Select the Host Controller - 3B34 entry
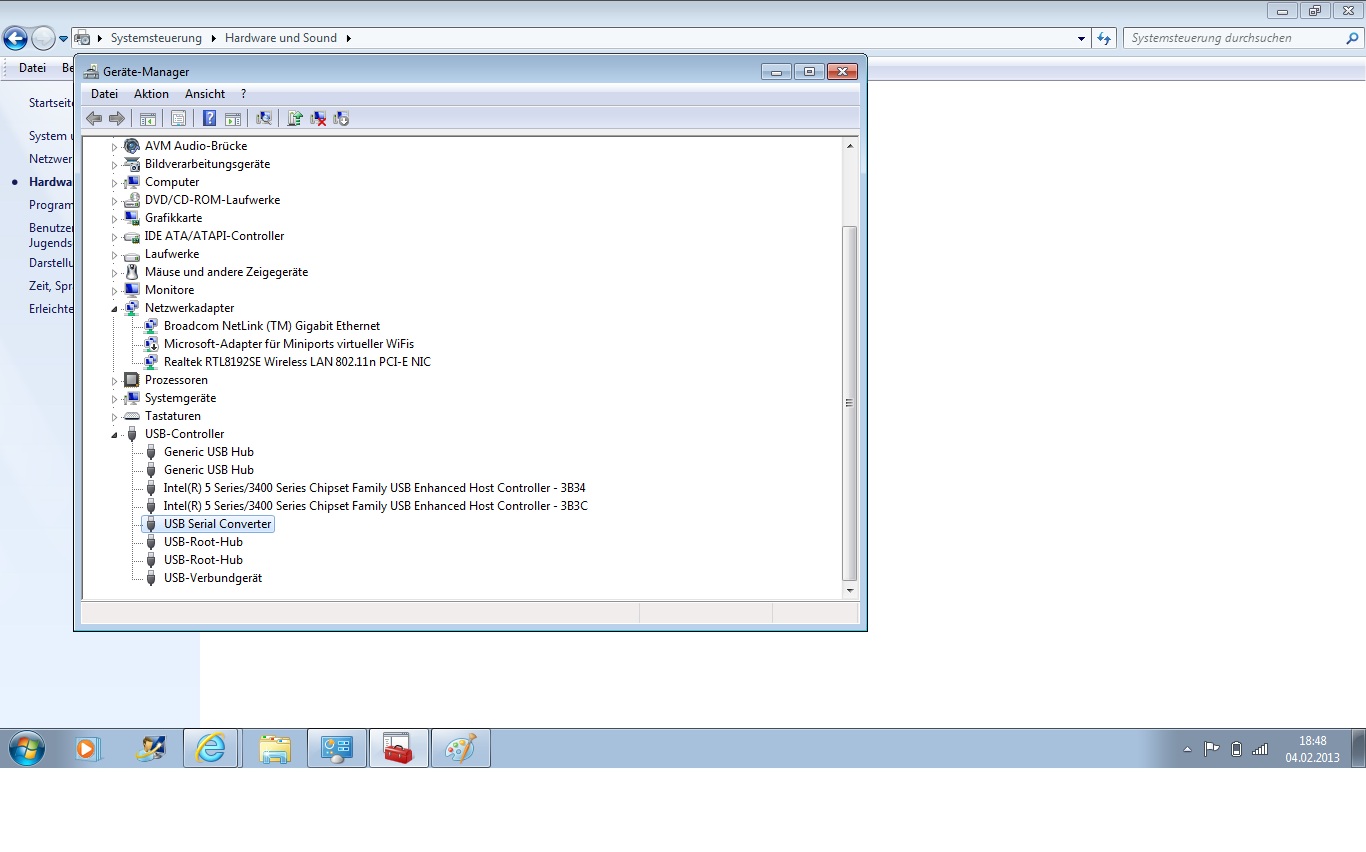The width and height of the screenshot is (1366, 852). [x=374, y=488]
